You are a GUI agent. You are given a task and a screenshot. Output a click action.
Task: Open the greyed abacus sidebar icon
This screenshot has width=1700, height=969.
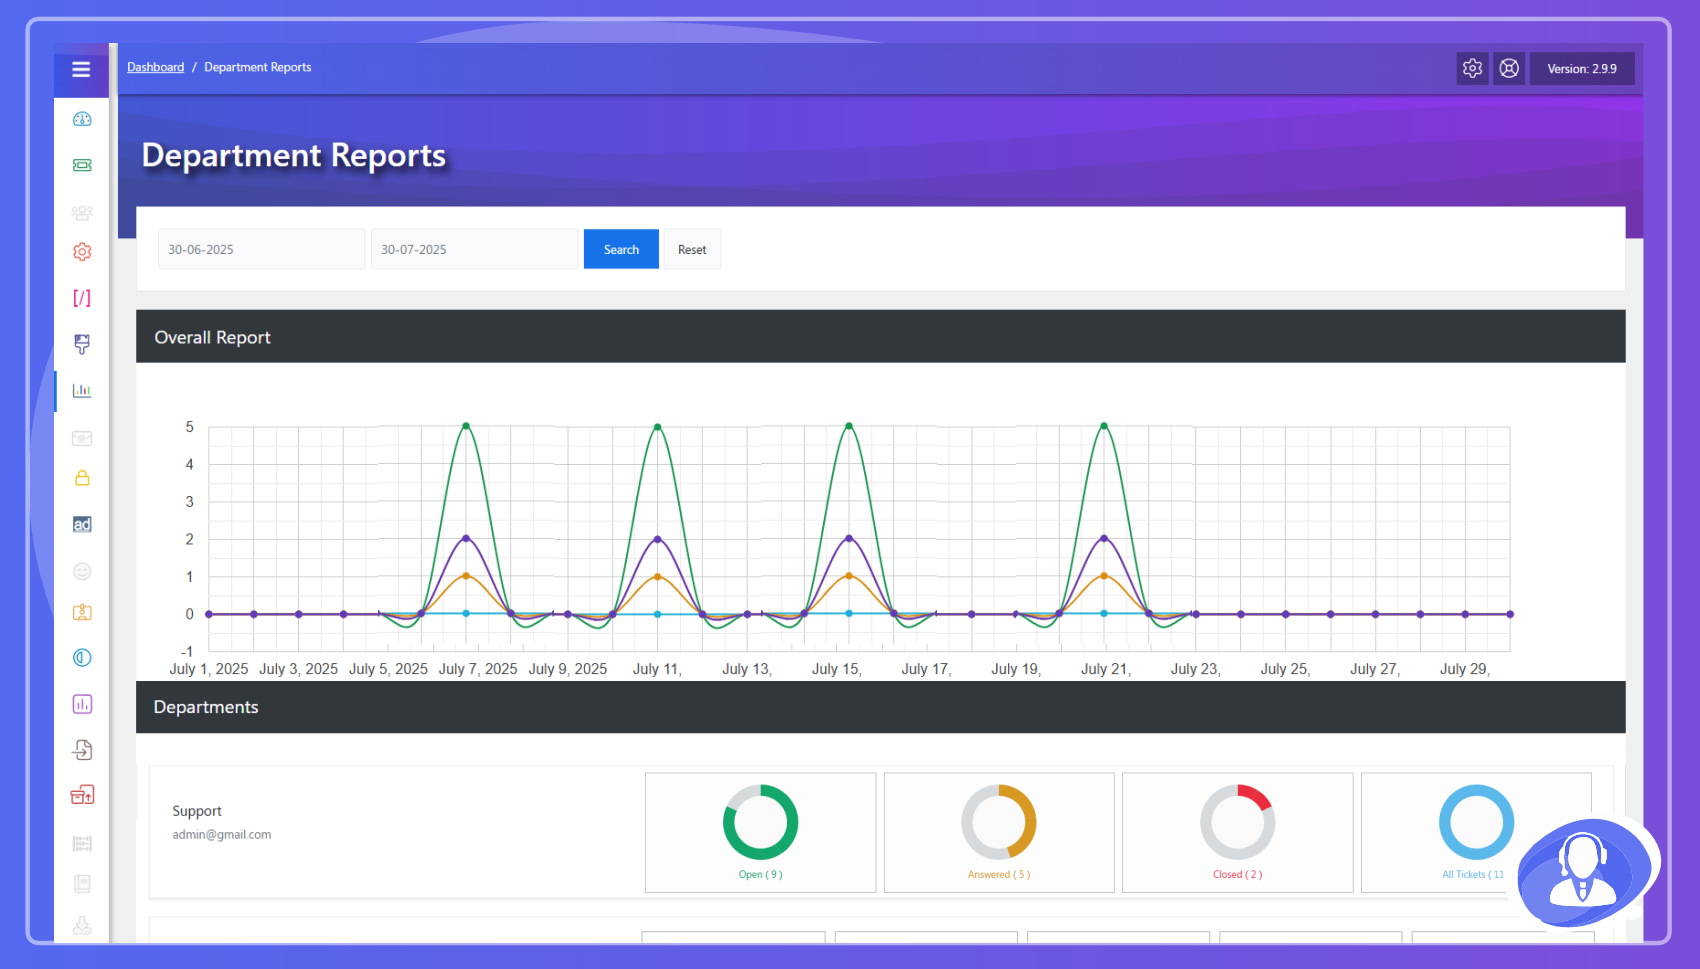click(82, 843)
